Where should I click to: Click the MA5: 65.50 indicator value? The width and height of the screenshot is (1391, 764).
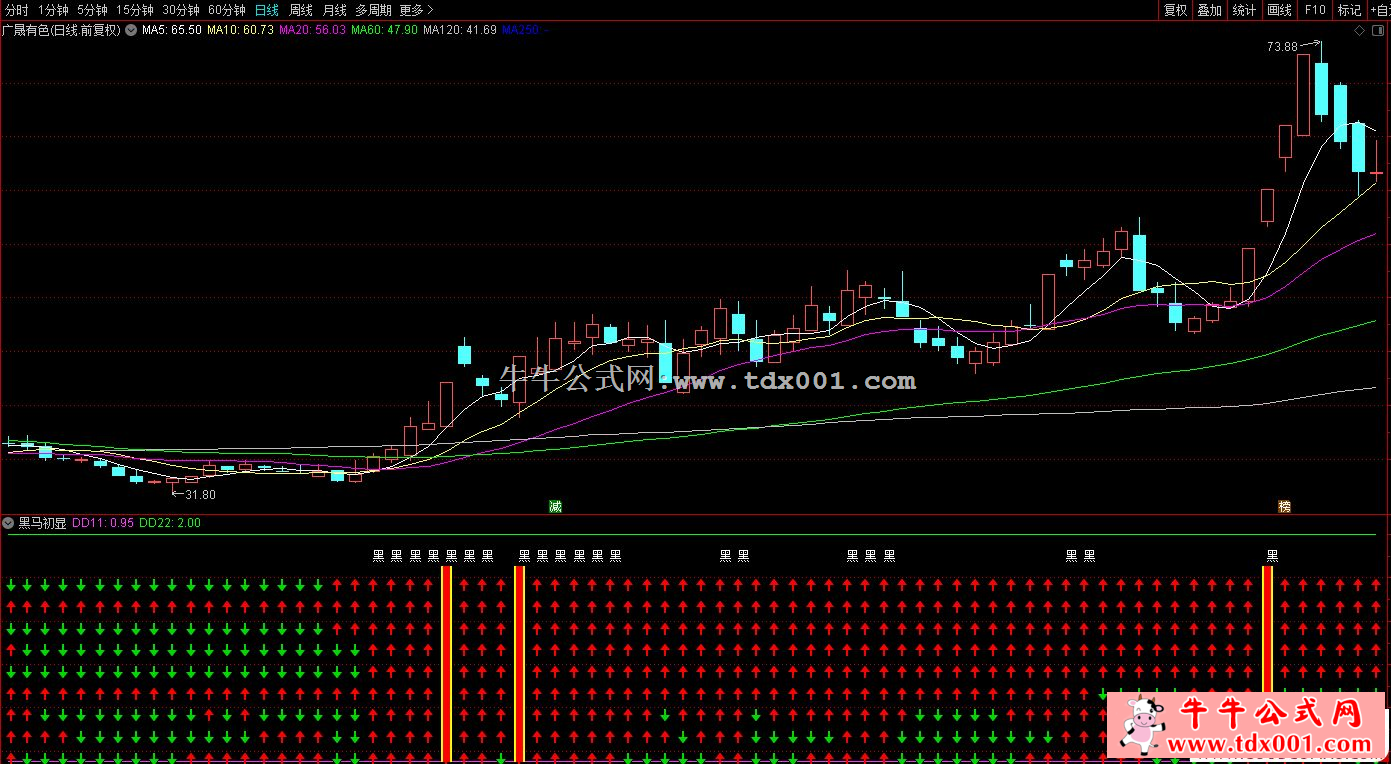click(172, 30)
